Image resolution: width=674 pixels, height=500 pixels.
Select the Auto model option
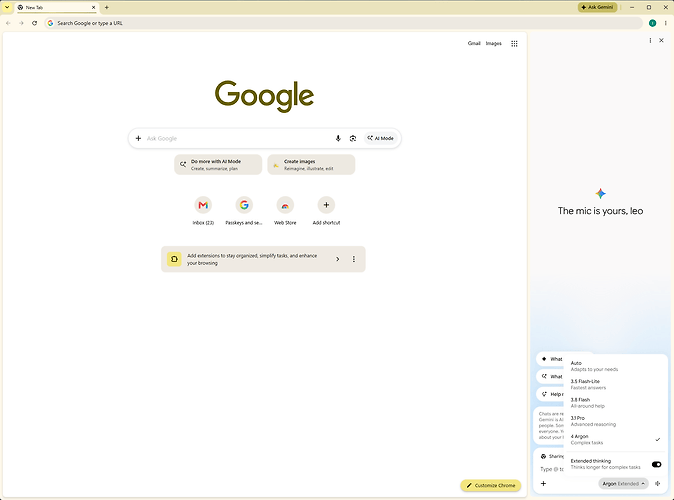coord(614,366)
